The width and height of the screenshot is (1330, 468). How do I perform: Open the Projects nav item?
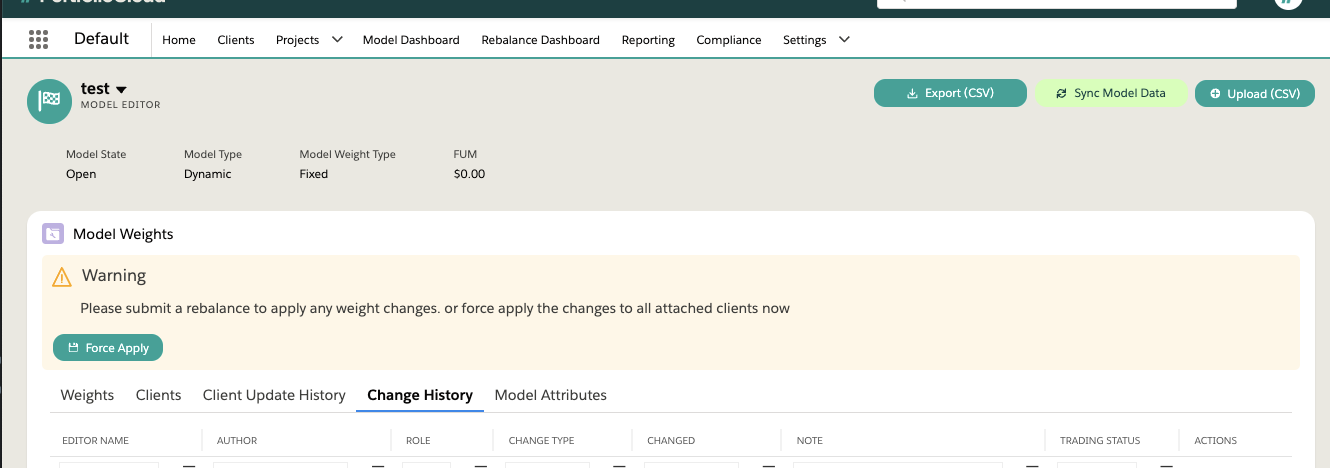pyautogui.click(x=298, y=40)
